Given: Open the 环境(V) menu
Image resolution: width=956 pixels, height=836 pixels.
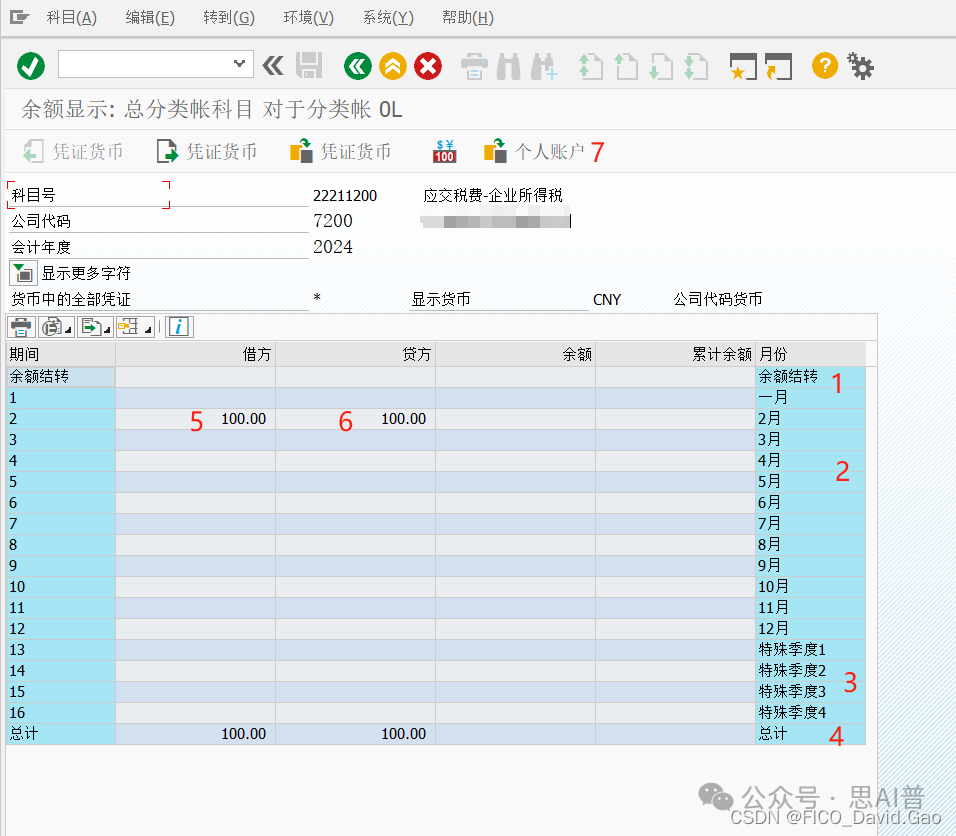Looking at the screenshot, I should [x=307, y=17].
